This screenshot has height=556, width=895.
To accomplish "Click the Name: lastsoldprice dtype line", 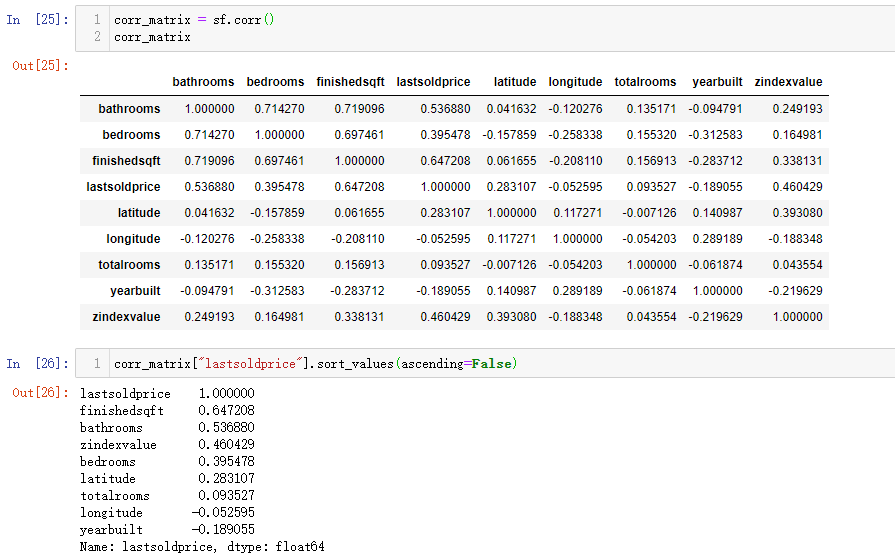I will click(202, 547).
